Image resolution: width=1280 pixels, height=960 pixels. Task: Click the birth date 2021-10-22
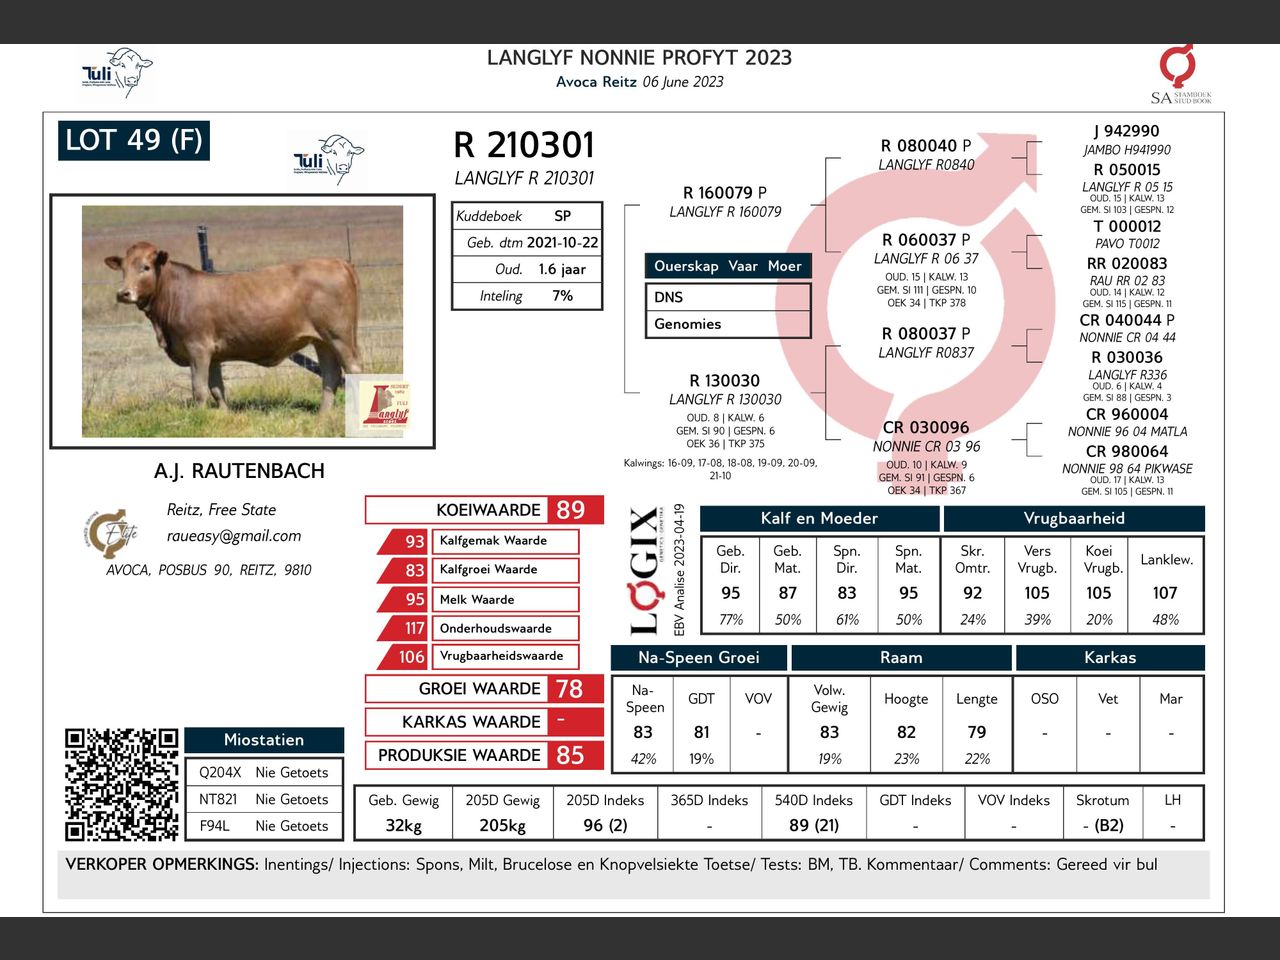coord(562,243)
